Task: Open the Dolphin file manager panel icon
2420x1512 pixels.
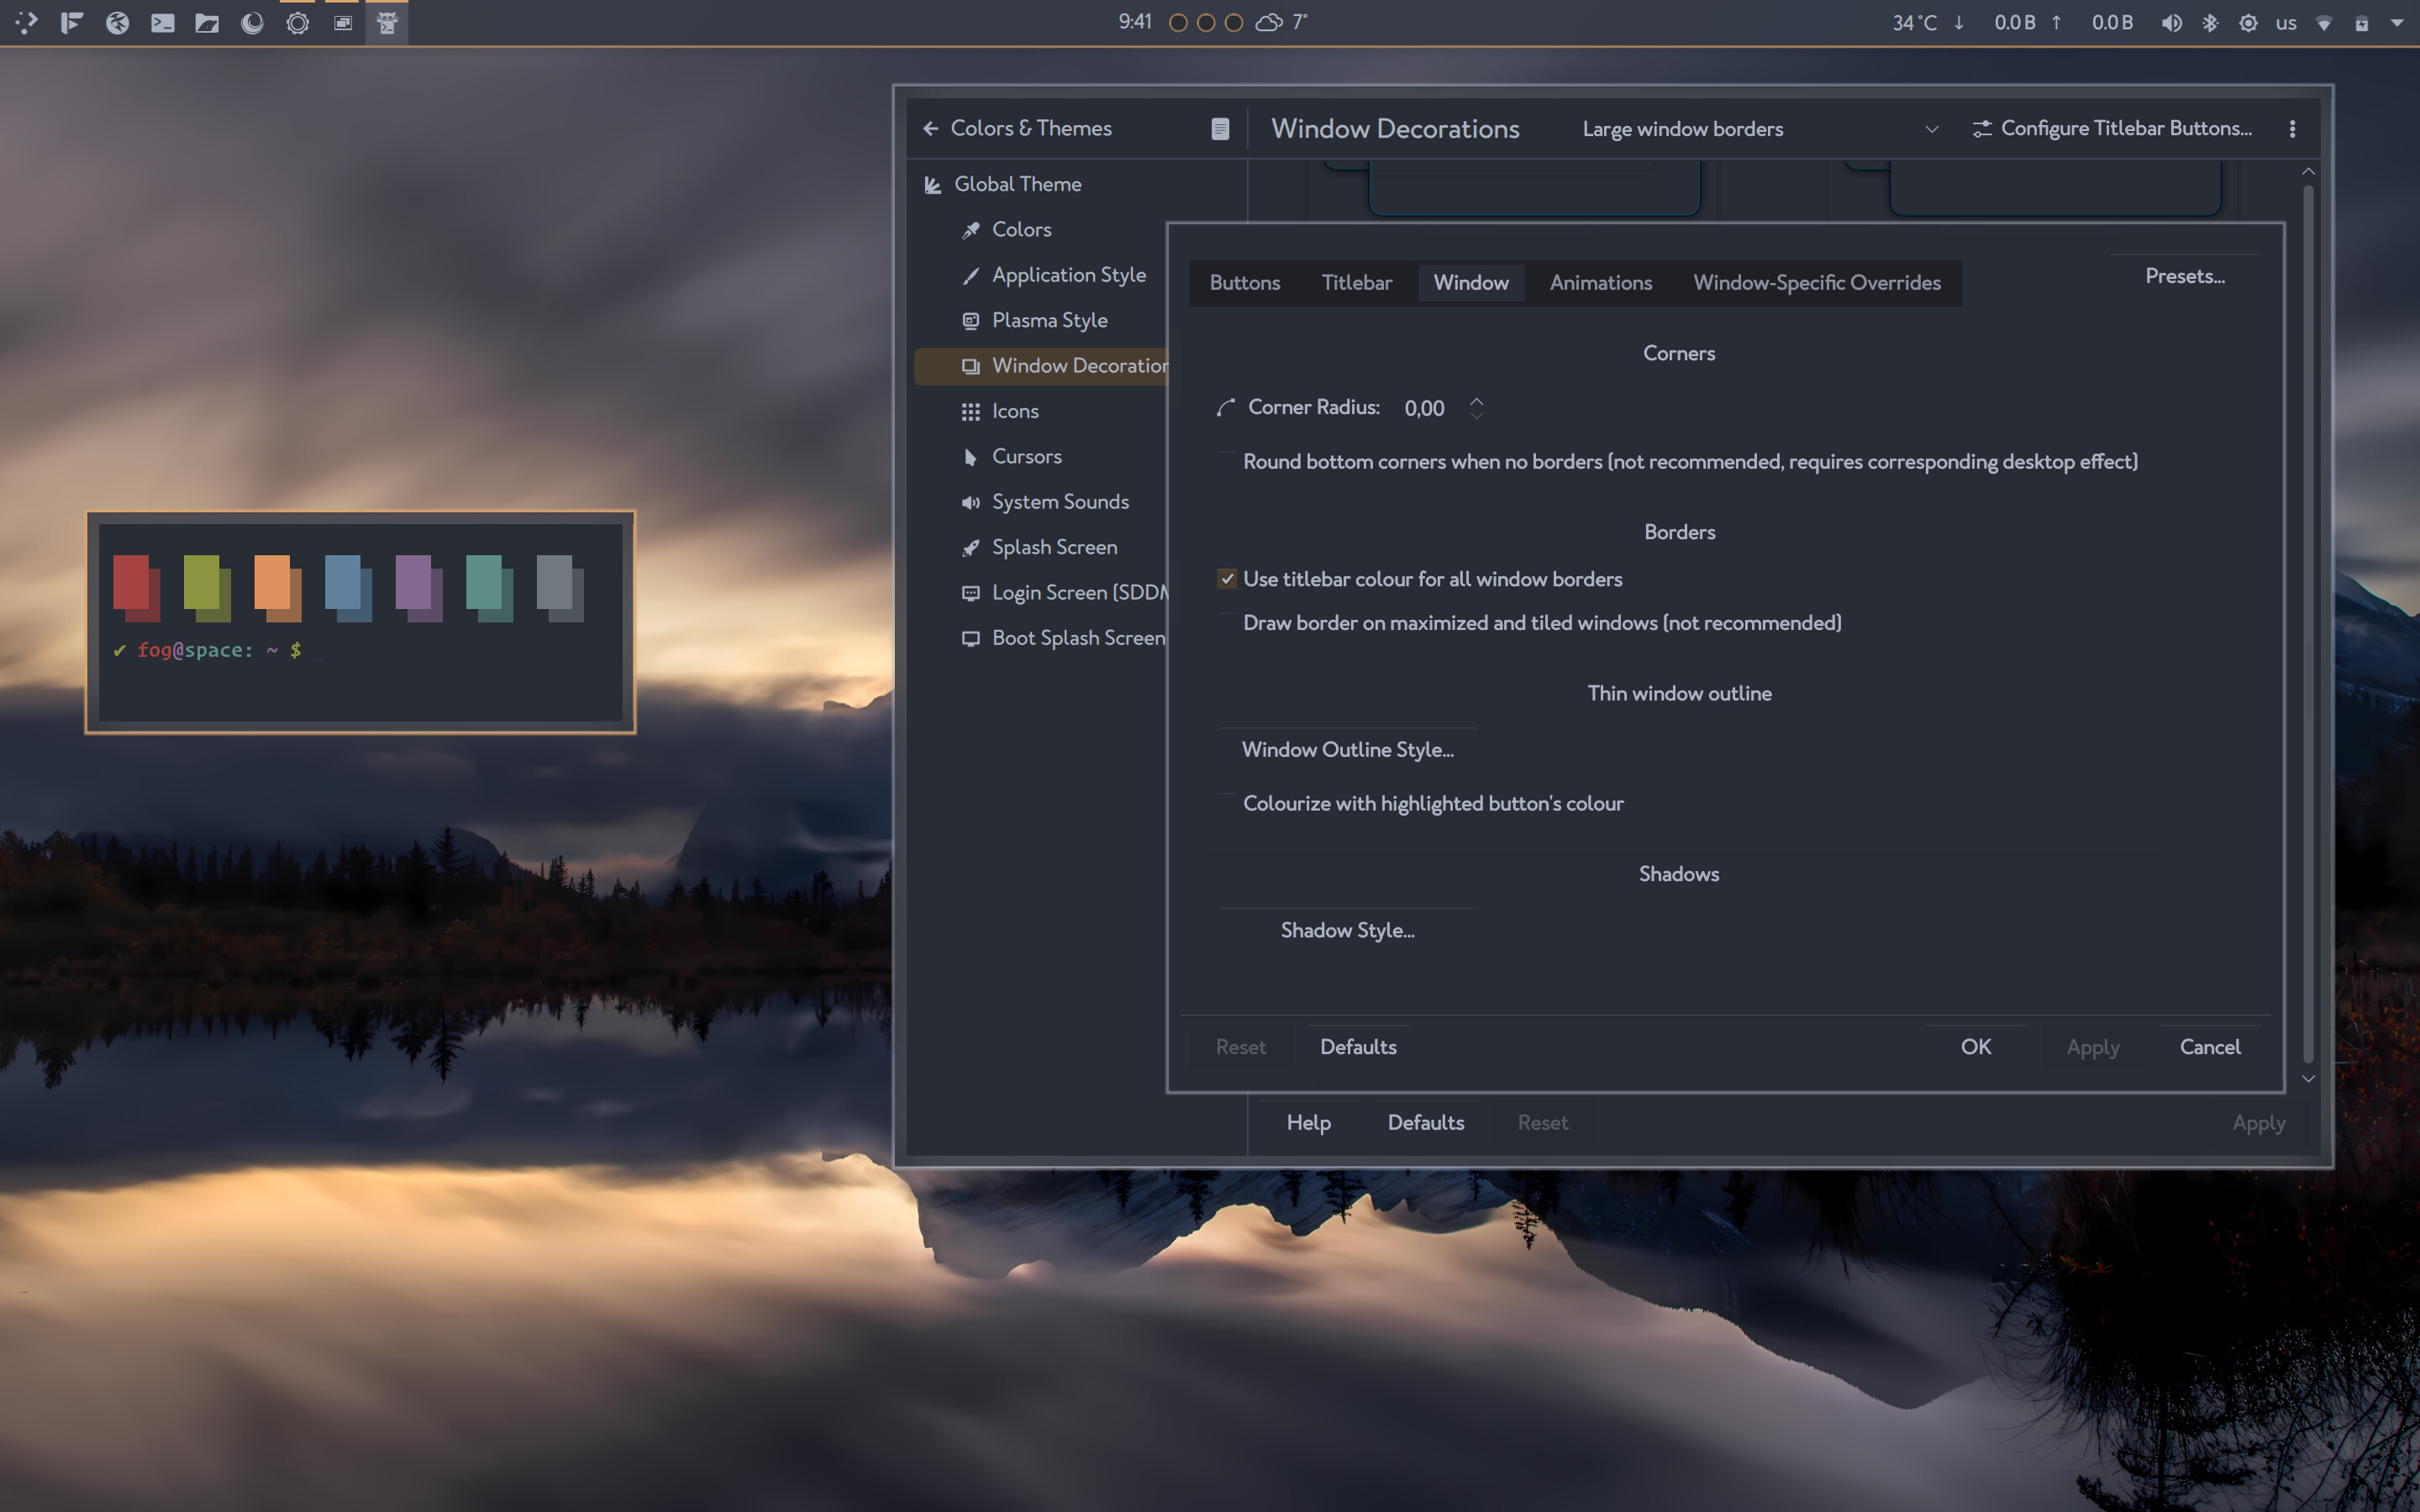Action: pyautogui.click(x=207, y=22)
